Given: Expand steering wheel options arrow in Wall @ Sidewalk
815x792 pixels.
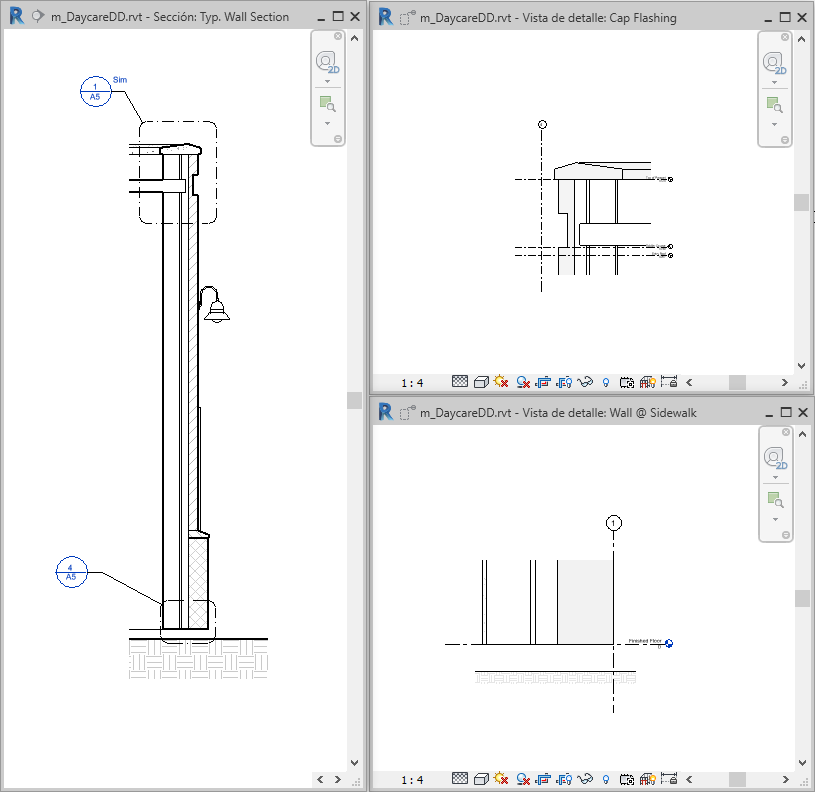Looking at the screenshot, I should (x=775, y=478).
